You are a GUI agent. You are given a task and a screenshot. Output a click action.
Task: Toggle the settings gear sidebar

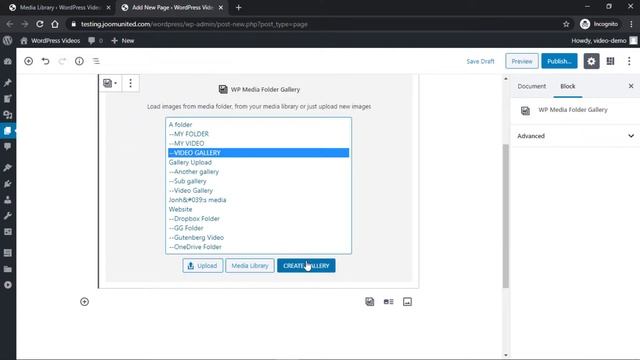[x=591, y=61]
